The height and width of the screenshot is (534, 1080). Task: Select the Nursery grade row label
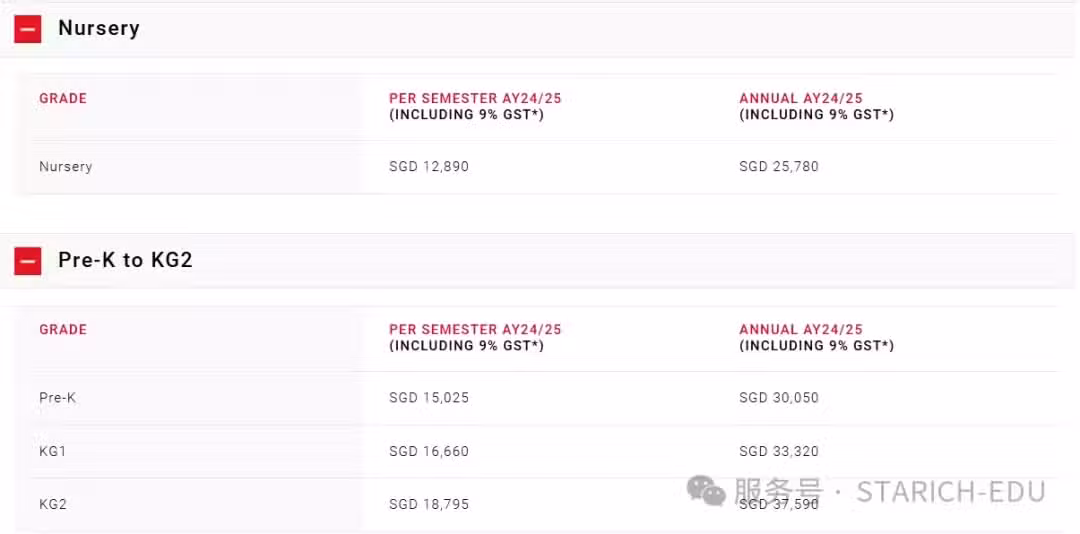tap(65, 167)
